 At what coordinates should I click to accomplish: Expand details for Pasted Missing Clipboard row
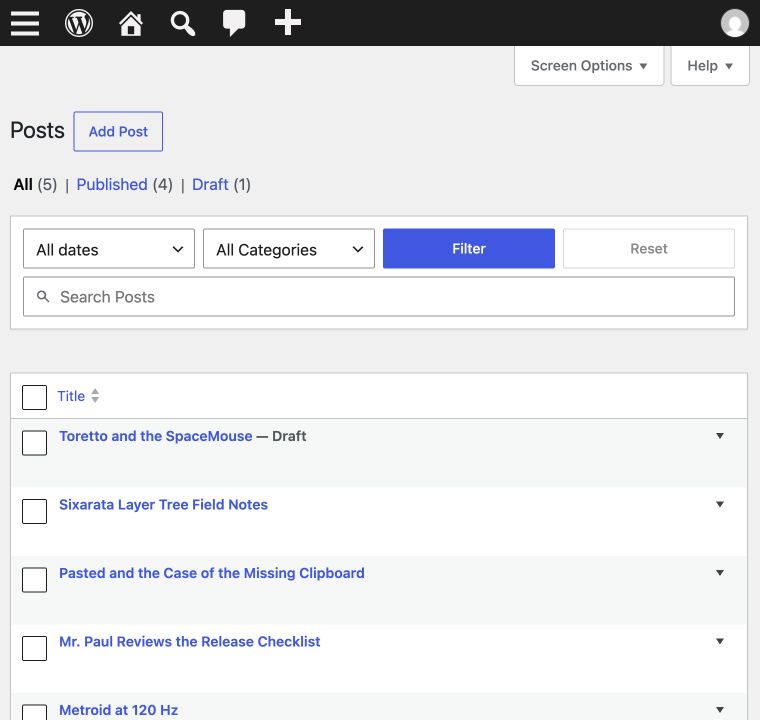tap(720, 573)
